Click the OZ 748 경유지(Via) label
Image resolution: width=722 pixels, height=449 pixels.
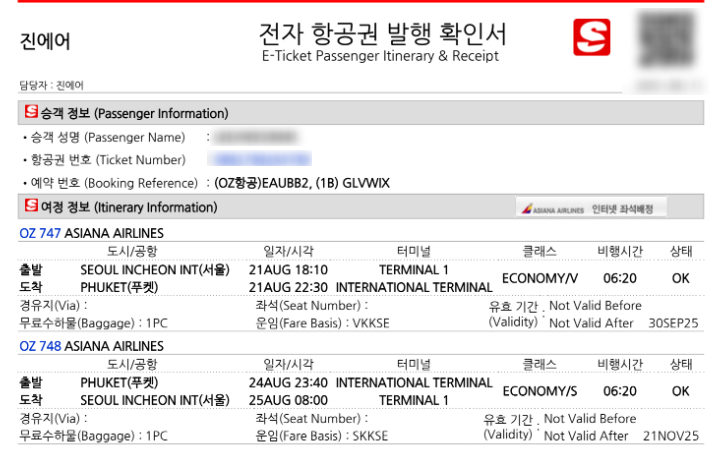click(53, 418)
